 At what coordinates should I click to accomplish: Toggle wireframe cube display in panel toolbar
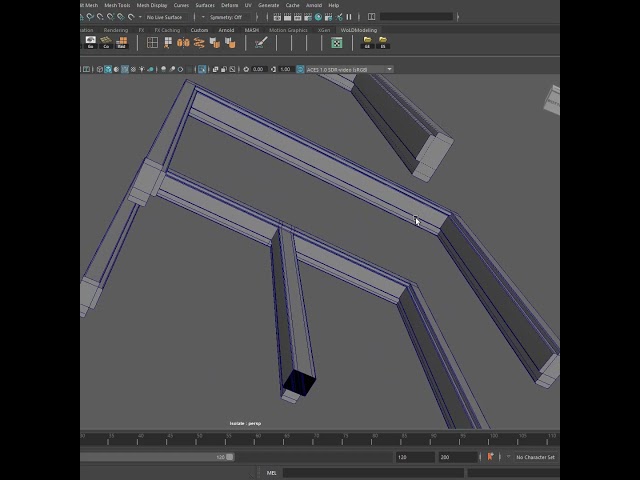coord(100,69)
